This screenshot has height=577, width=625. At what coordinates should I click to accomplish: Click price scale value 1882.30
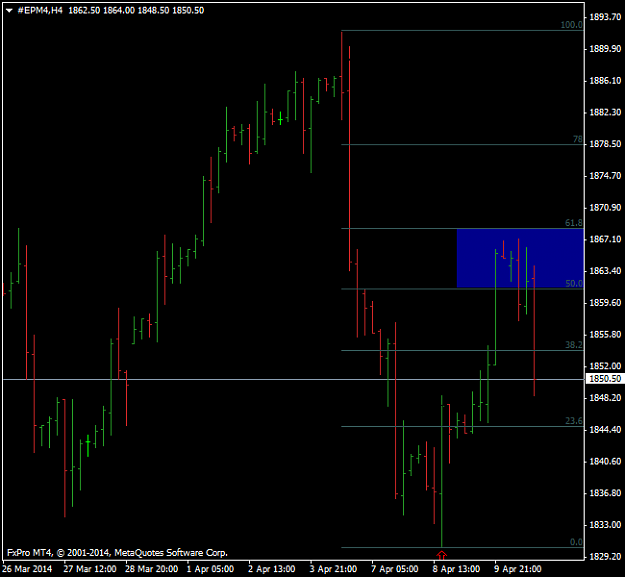pyautogui.click(x=605, y=112)
